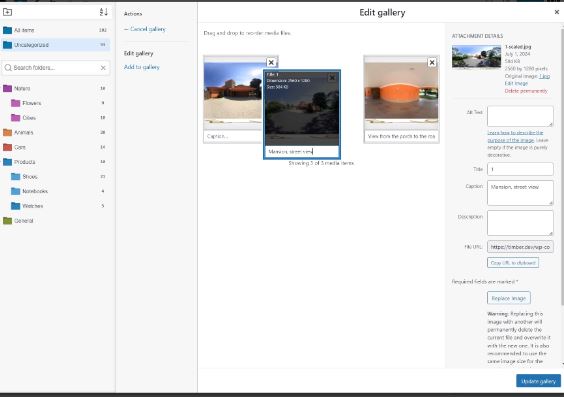Click the Update gallery button
The height and width of the screenshot is (397, 564).
pyautogui.click(x=538, y=381)
